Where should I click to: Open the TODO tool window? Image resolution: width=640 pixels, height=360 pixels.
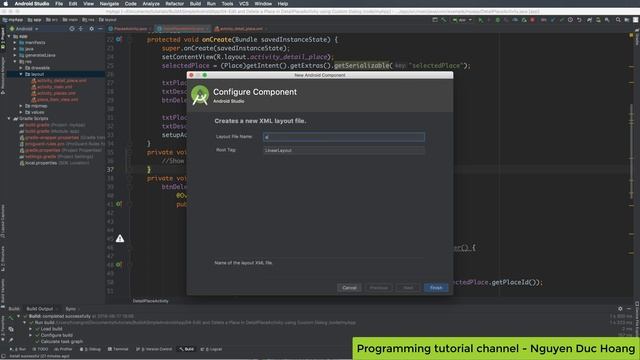40,349
